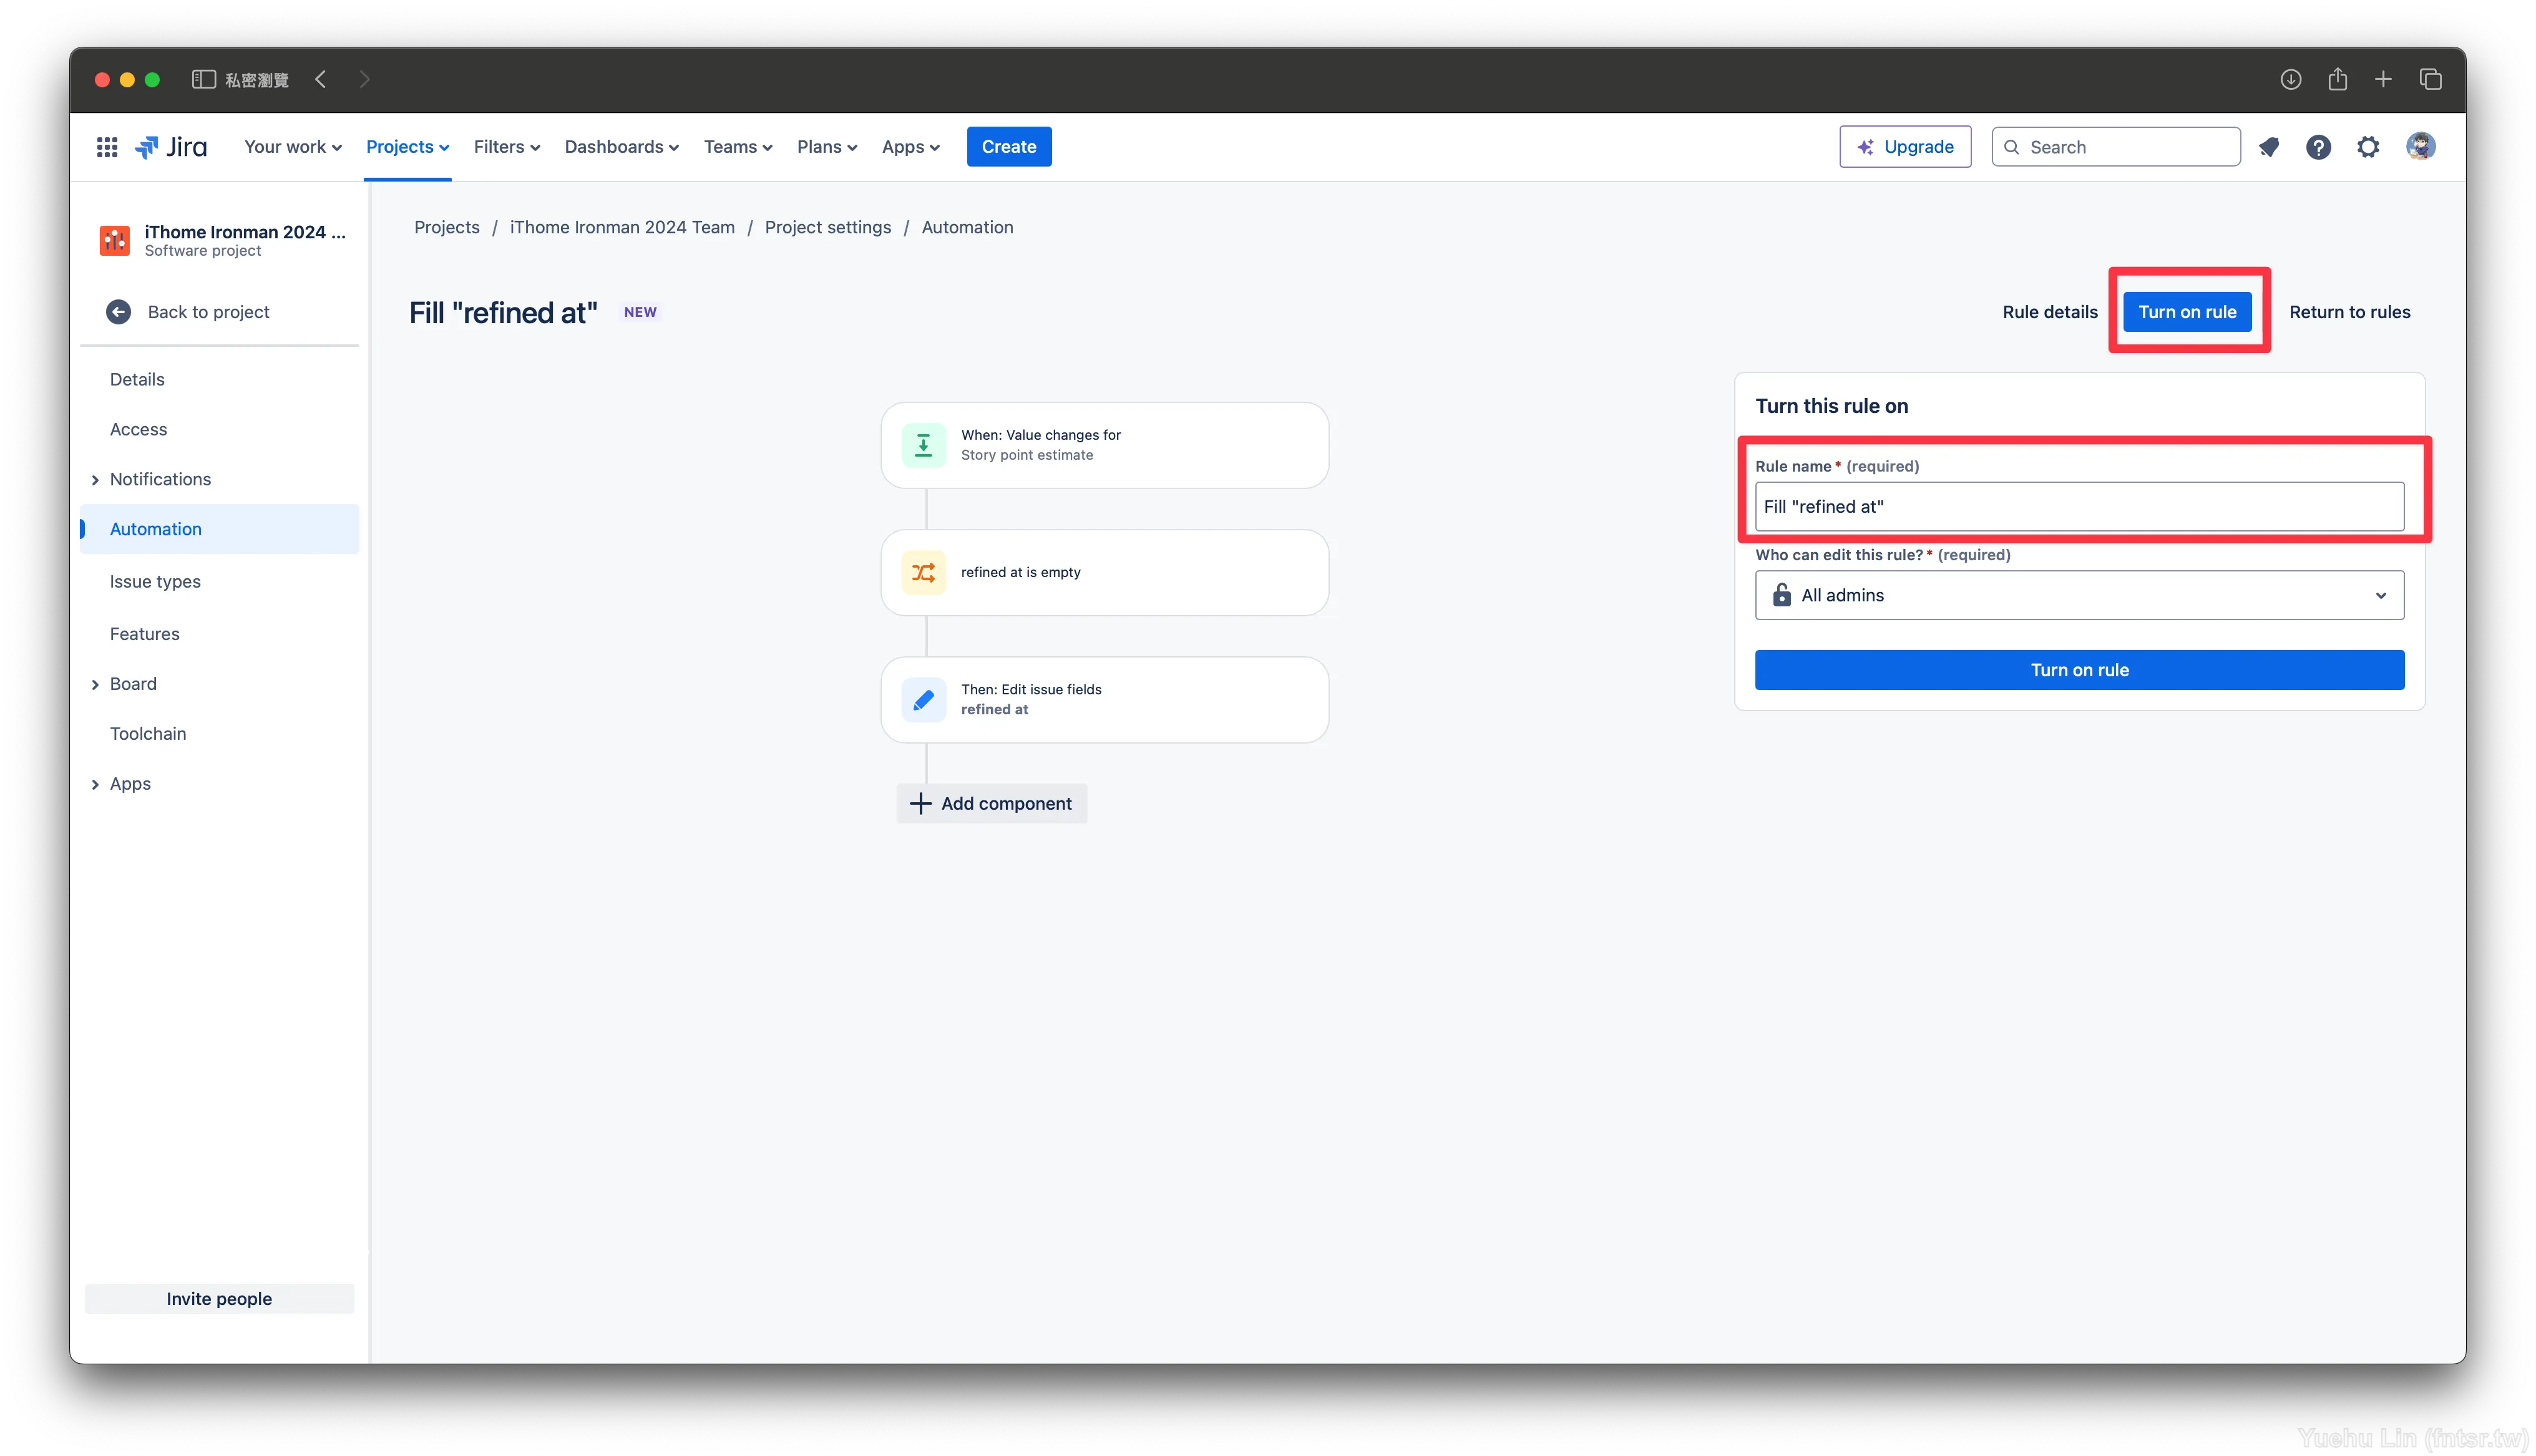Select 'Automation' in the project settings sidebar
The height and width of the screenshot is (1456, 2536).
(x=154, y=528)
